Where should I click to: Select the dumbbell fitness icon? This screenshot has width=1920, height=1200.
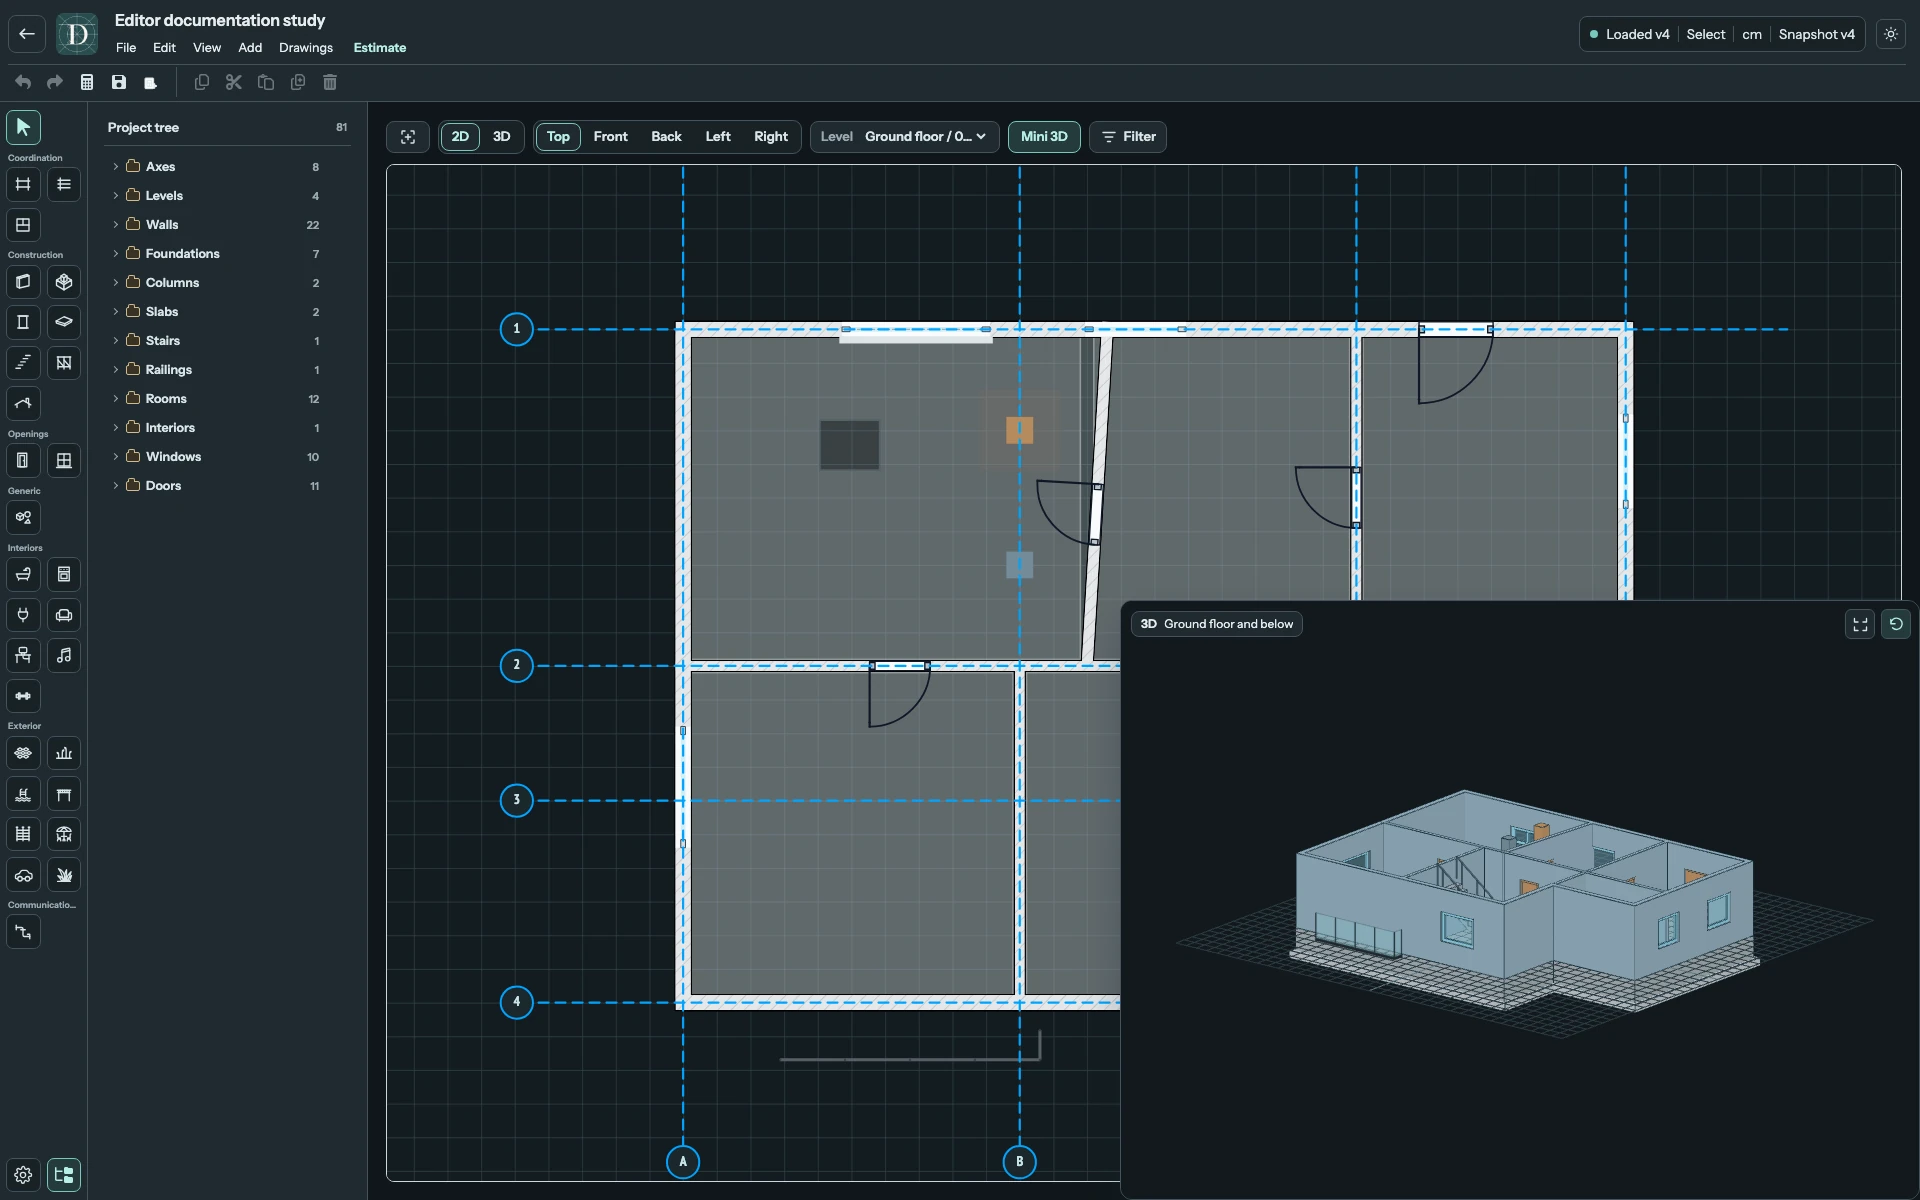click(23, 696)
